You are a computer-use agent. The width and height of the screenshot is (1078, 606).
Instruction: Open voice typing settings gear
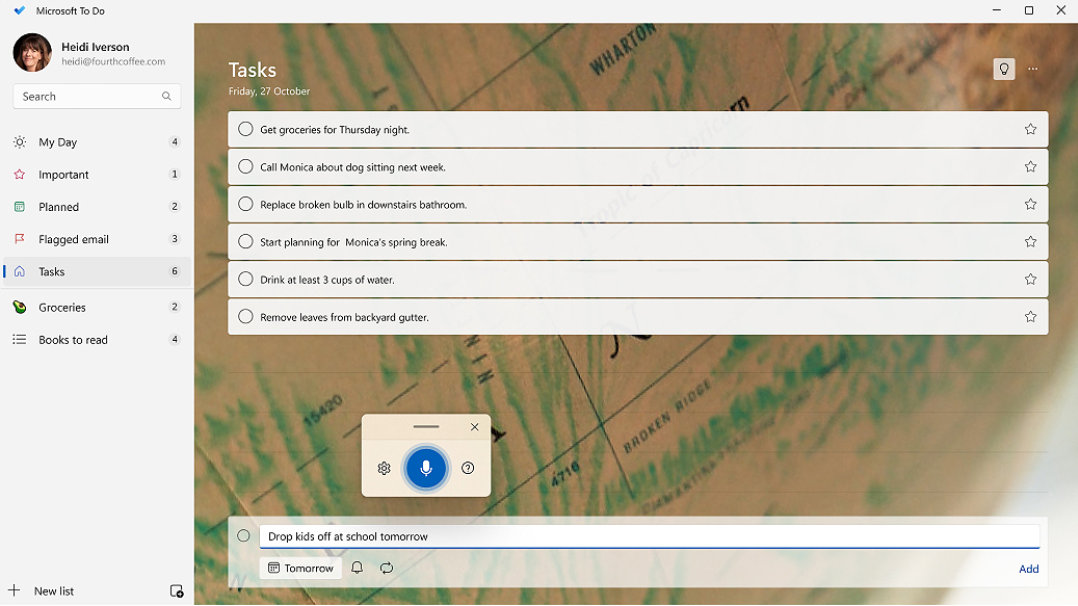click(x=384, y=468)
